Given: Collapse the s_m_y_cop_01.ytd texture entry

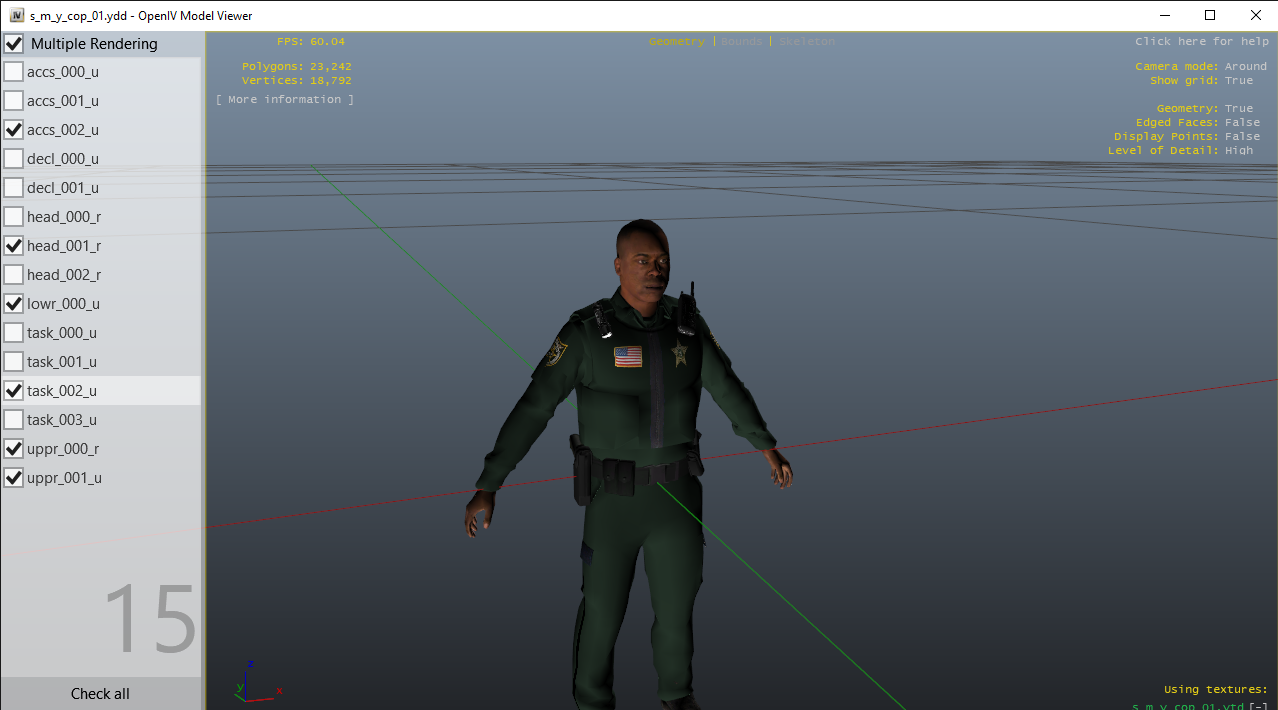Looking at the screenshot, I should click(x=1257, y=706).
